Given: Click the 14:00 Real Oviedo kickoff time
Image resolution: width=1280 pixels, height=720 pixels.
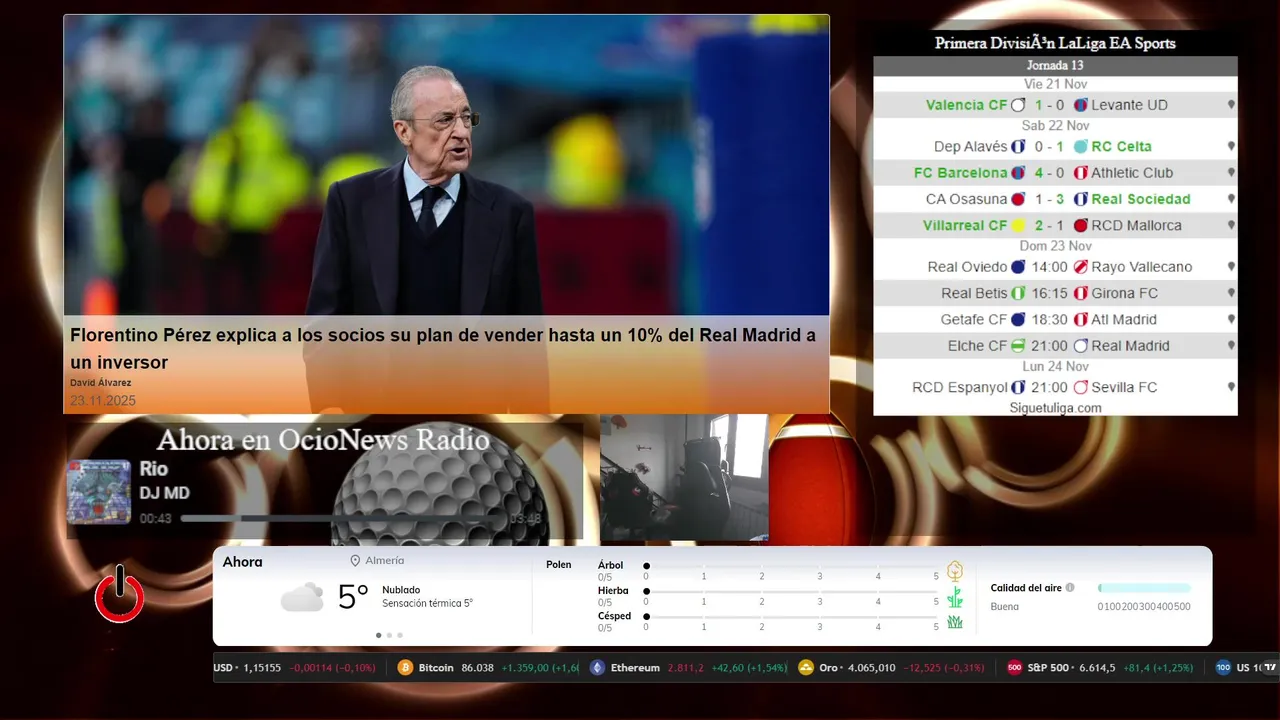Looking at the screenshot, I should click(1049, 267).
